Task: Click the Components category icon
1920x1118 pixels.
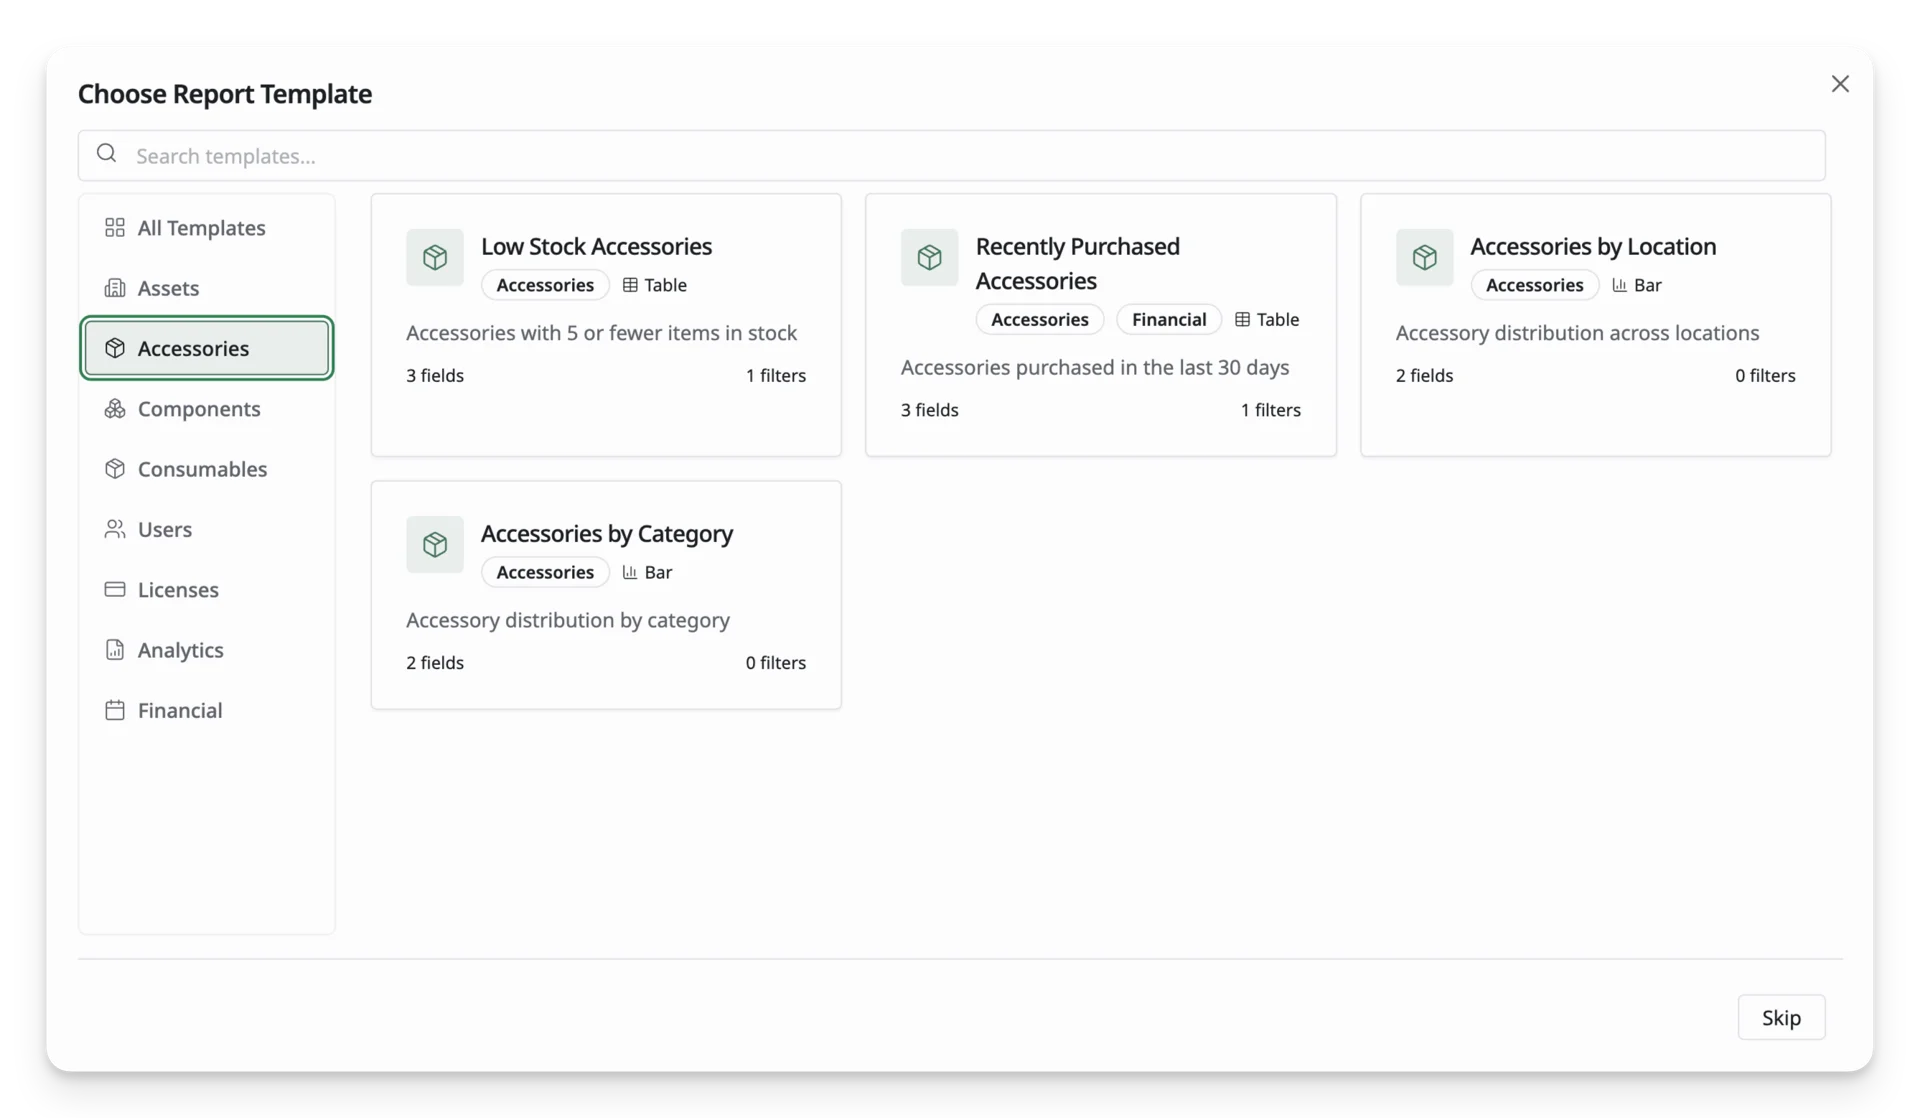Action: pos(115,409)
